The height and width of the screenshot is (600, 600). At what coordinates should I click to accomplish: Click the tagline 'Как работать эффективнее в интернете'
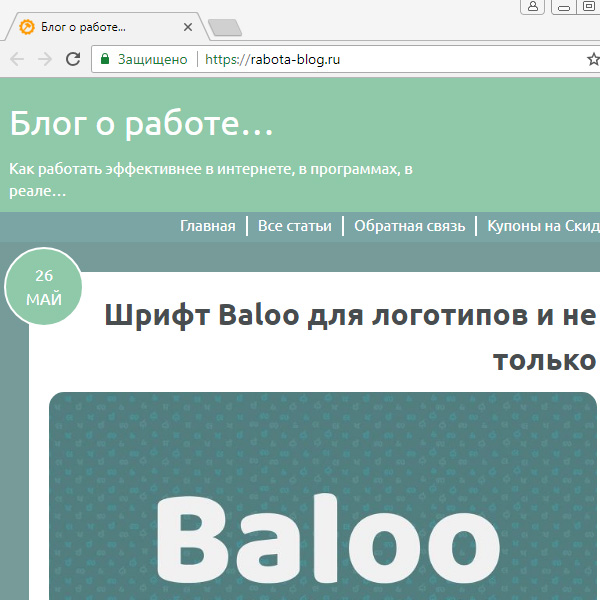coord(210,179)
